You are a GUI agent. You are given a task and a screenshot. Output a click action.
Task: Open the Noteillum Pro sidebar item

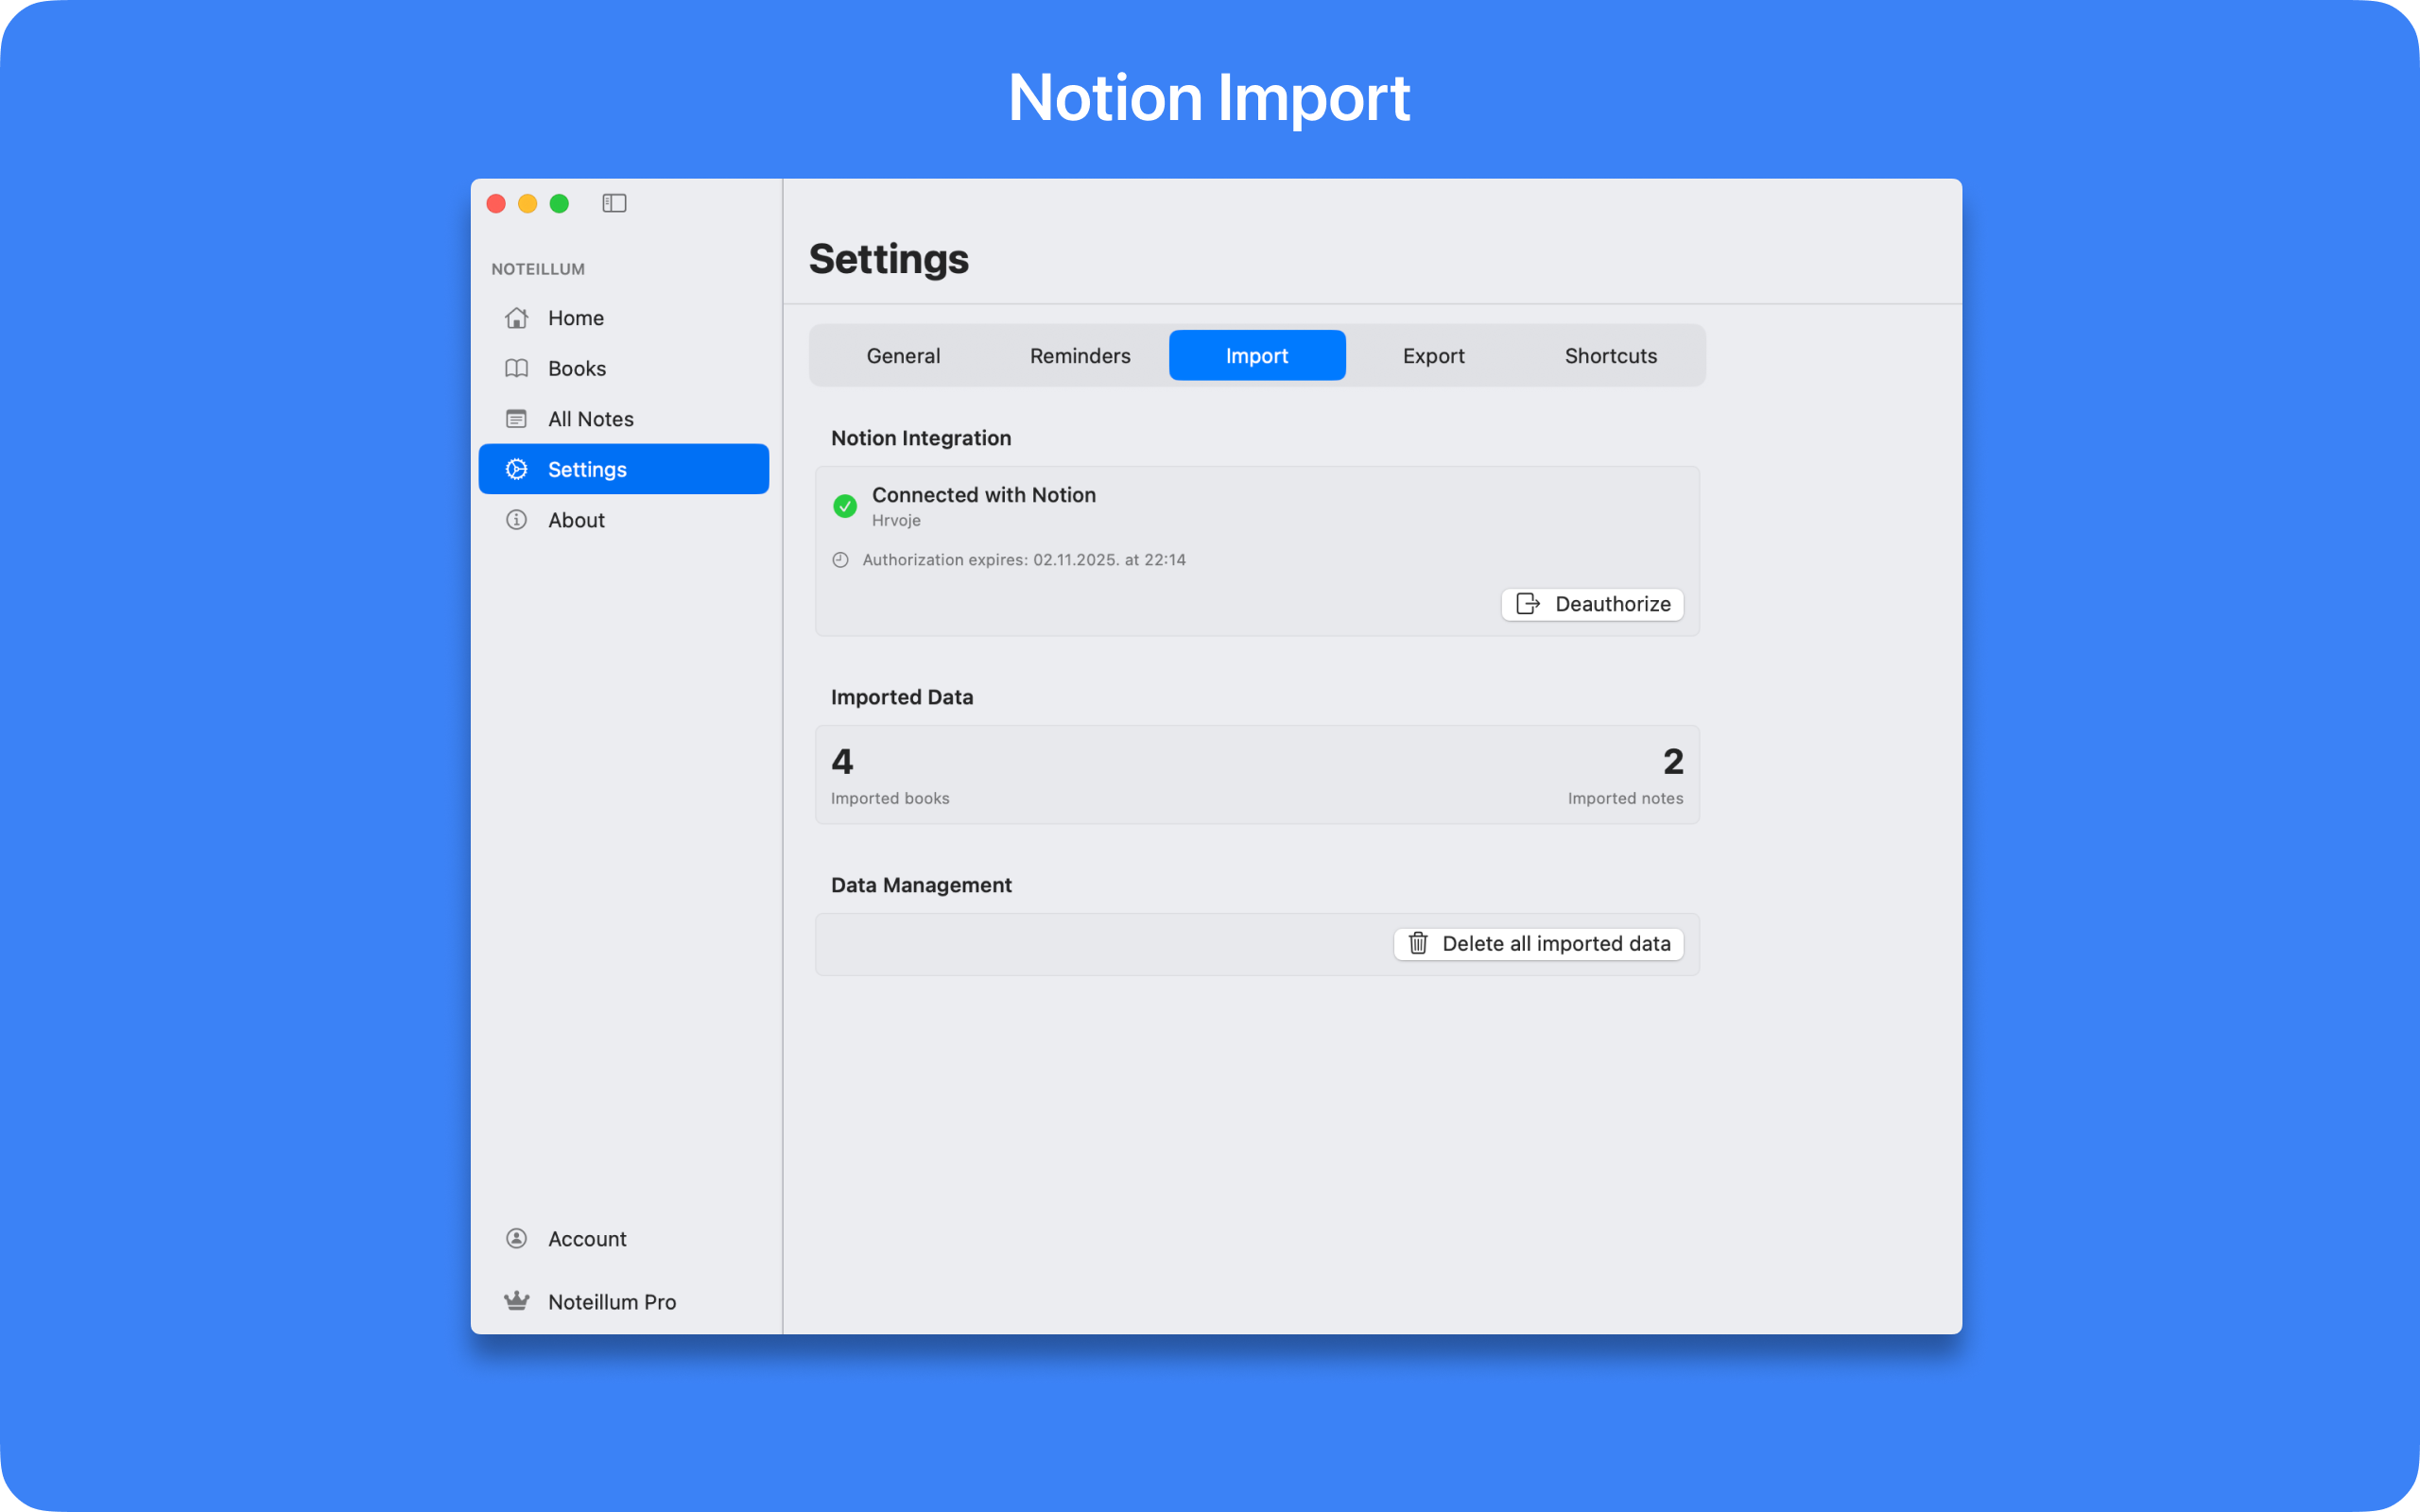612,1302
